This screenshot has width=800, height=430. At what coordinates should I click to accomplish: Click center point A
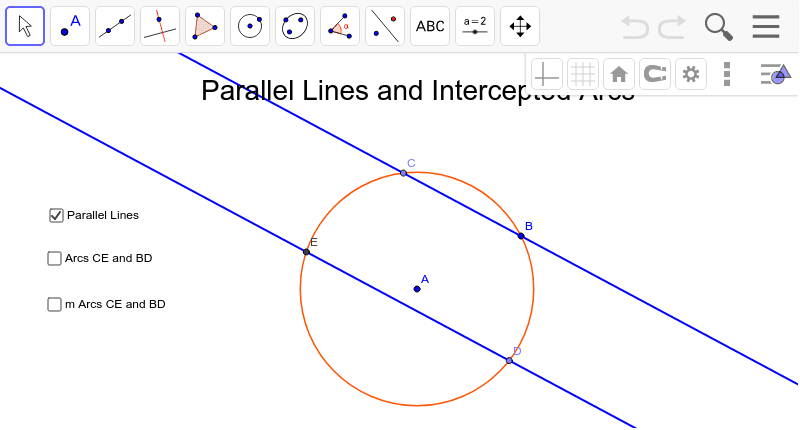pyautogui.click(x=417, y=289)
